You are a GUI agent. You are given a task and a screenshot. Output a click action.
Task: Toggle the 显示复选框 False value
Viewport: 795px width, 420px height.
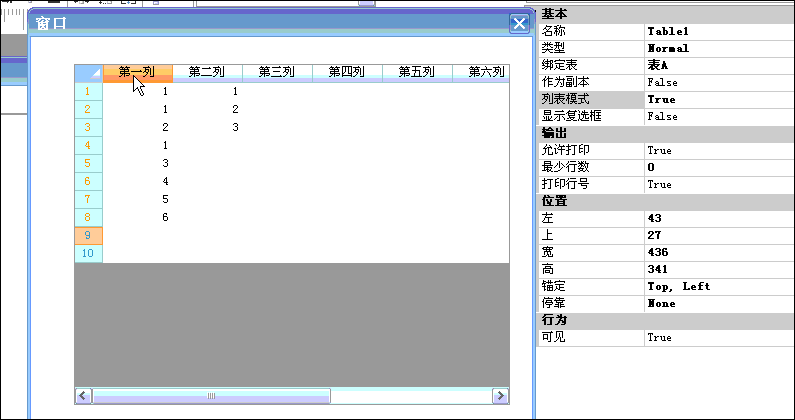(719, 116)
